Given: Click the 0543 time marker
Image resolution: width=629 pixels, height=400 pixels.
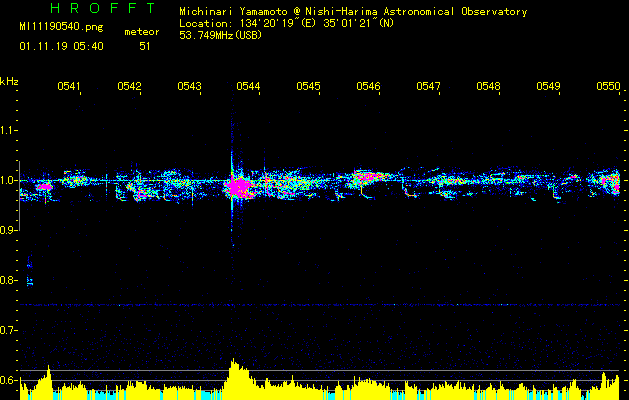Looking at the screenshot, I should [189, 86].
